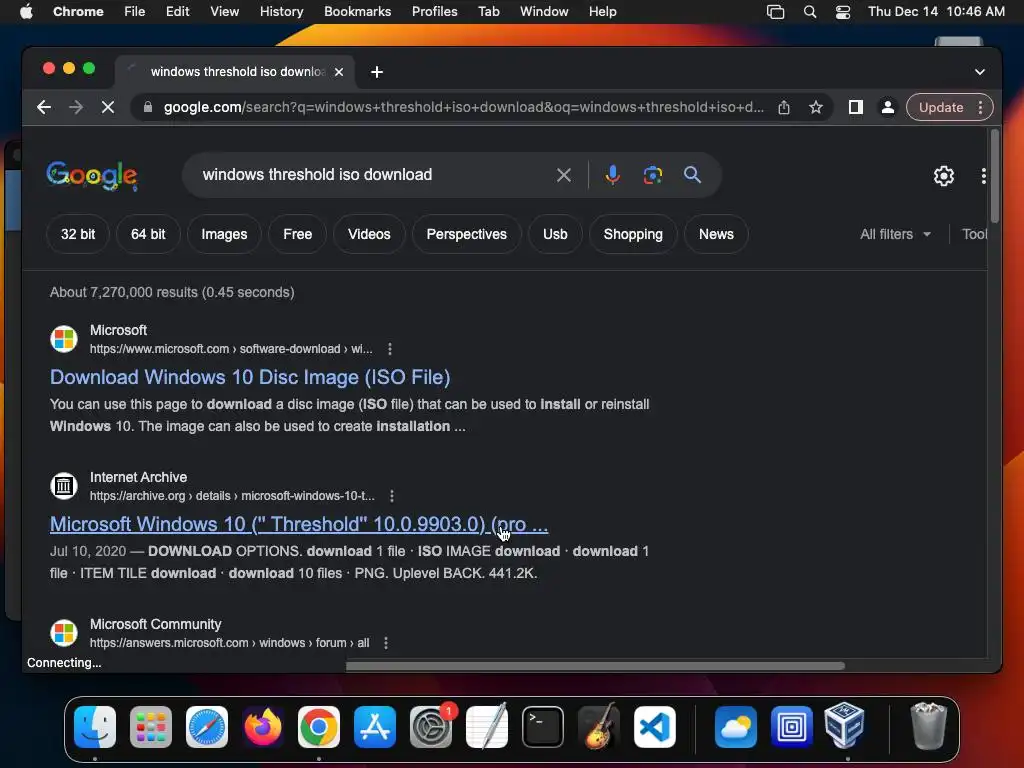Stop loading the page
The width and height of the screenshot is (1024, 768).
pos(108,107)
